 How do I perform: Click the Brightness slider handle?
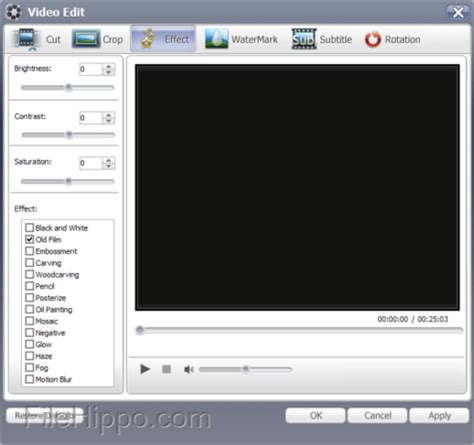click(68, 88)
